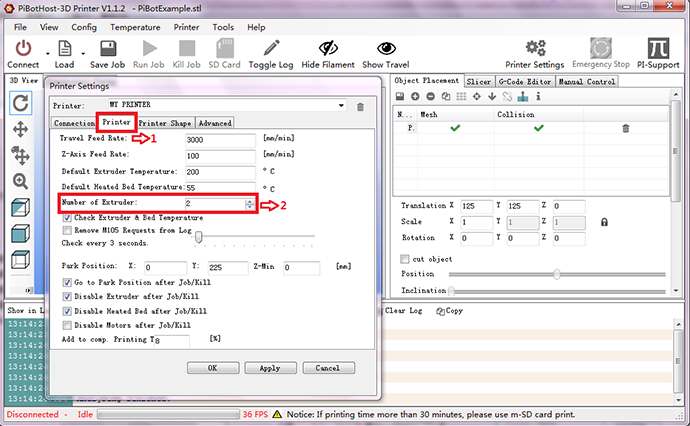Increase Number of Extruder with up arrow
Image resolution: width=690 pixels, height=426 pixels.
[x=250, y=202]
